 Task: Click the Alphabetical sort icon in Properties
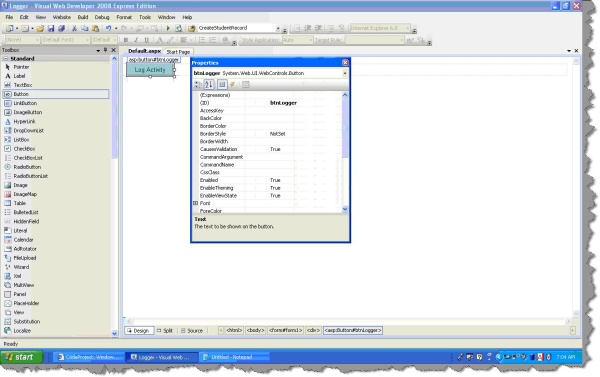pyautogui.click(x=209, y=85)
